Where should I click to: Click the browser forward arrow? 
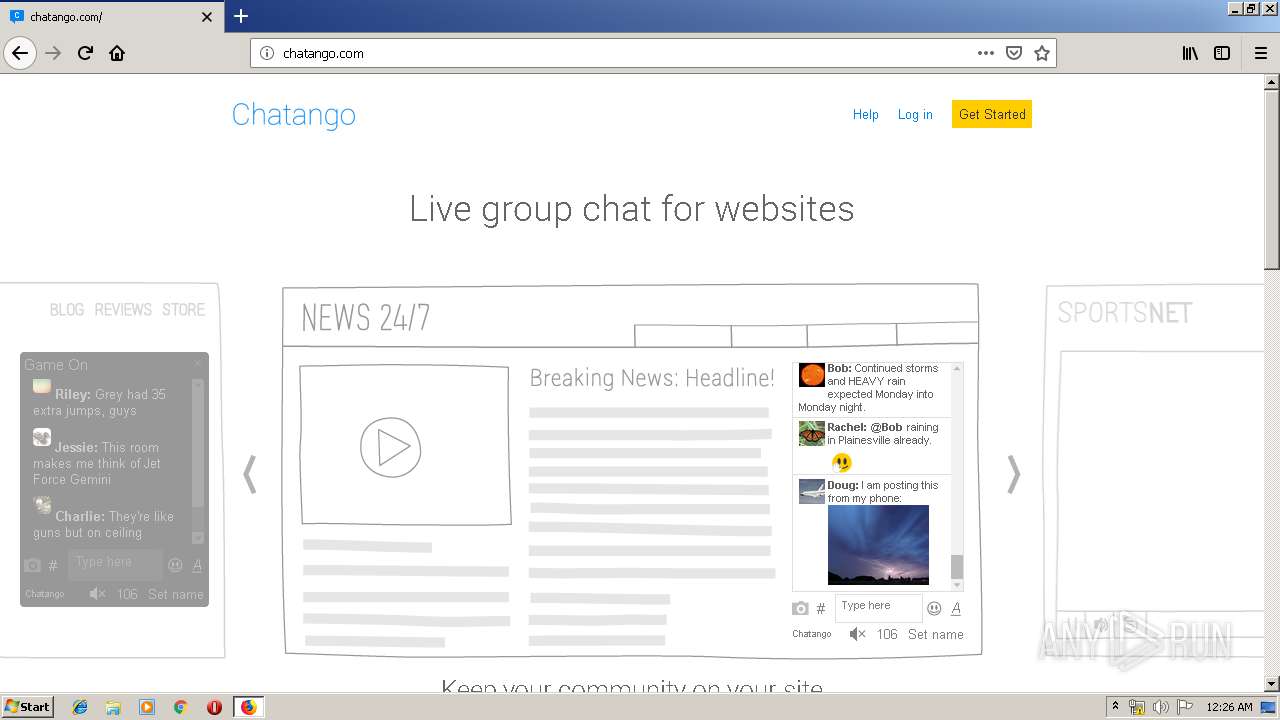pyautogui.click(x=53, y=53)
